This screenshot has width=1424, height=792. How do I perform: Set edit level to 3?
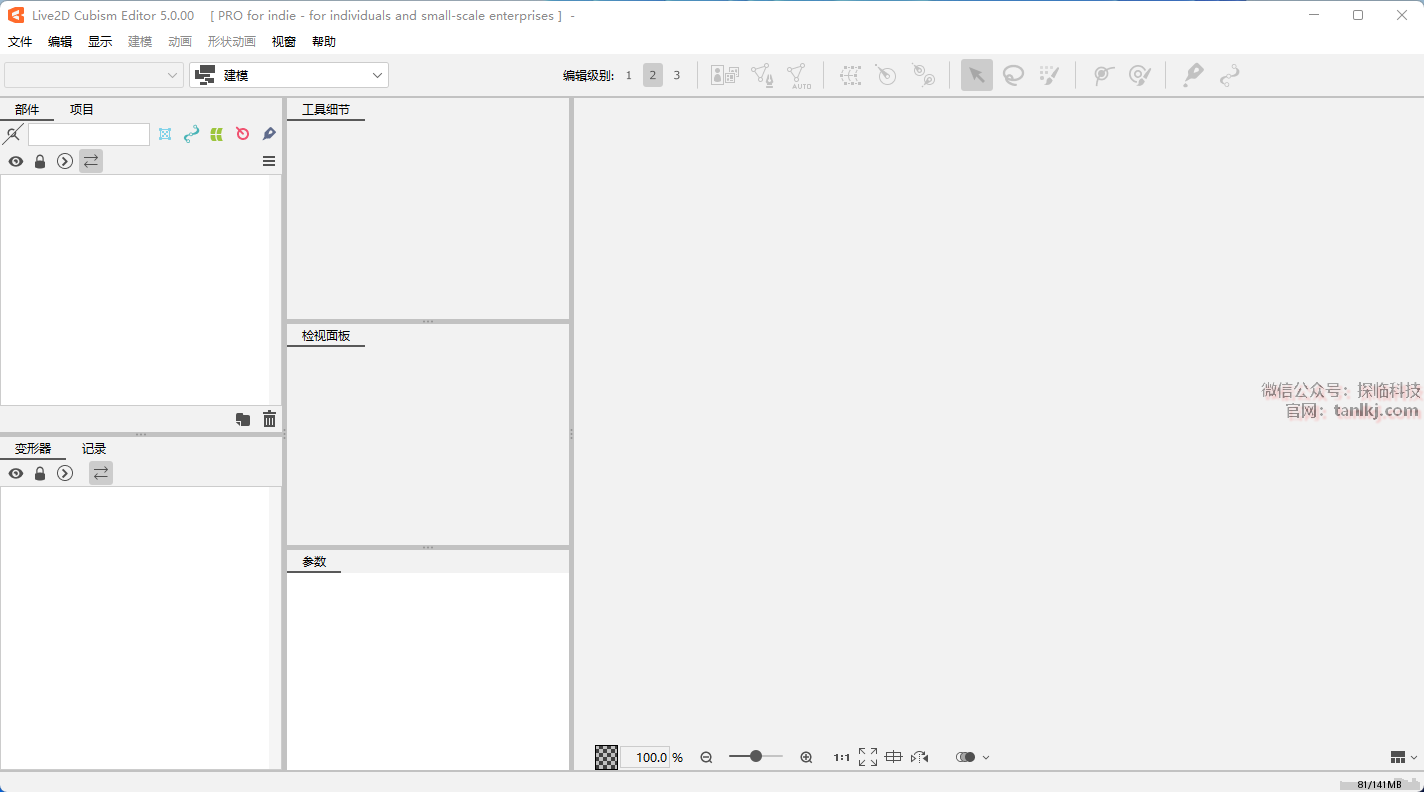[677, 75]
